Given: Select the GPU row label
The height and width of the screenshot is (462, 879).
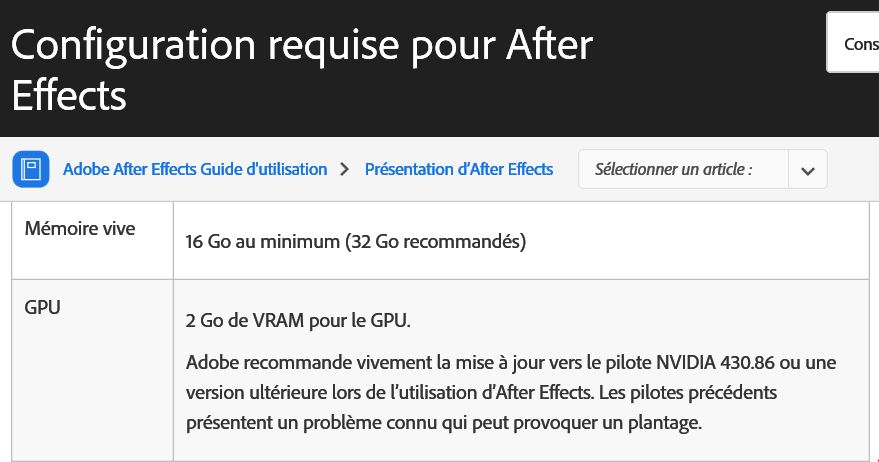Looking at the screenshot, I should click(43, 308).
